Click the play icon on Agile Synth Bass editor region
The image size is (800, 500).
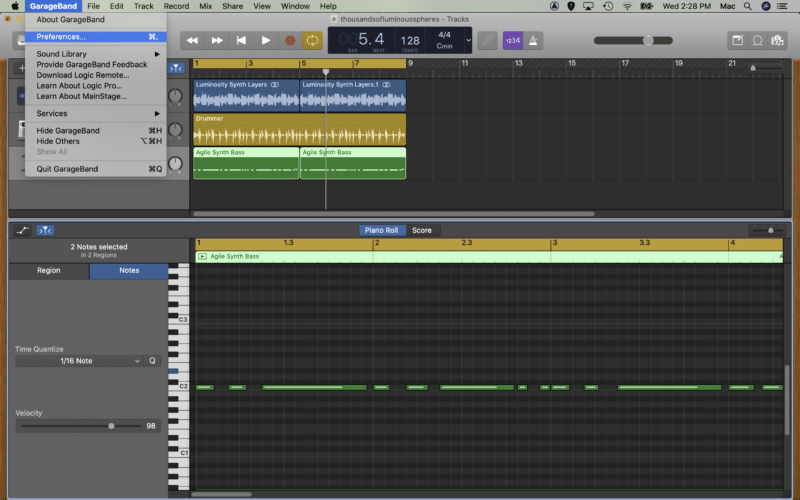click(x=202, y=256)
